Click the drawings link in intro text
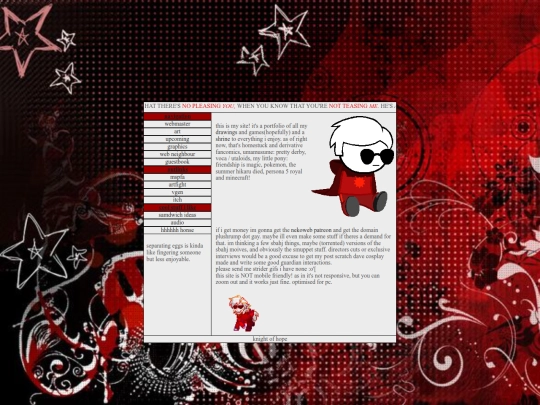Viewport: 540px width, 405px height. pos(226,132)
